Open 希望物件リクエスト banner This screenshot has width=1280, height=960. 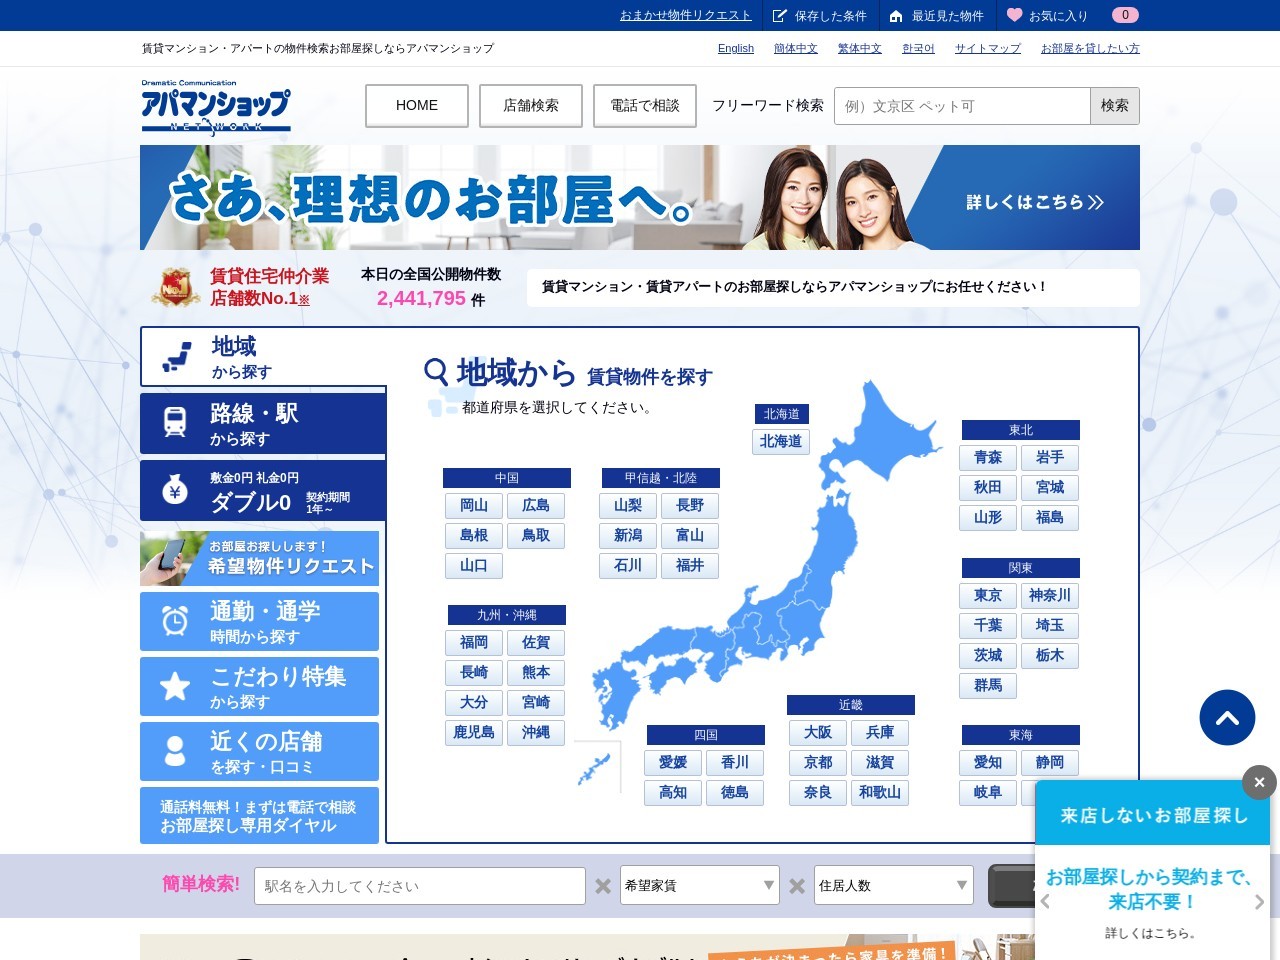click(x=259, y=558)
